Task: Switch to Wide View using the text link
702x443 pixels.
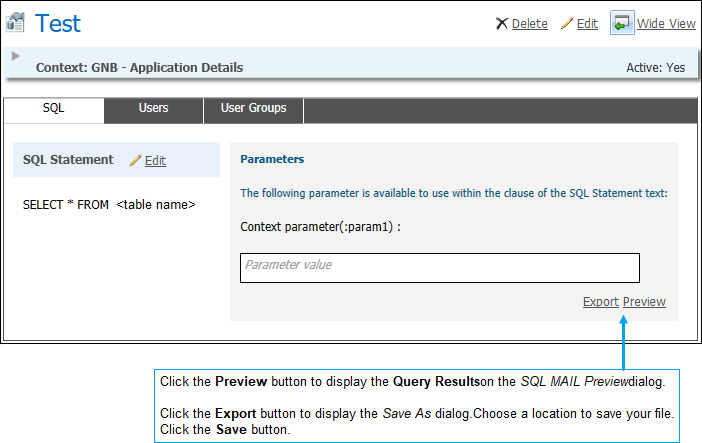Action: click(x=666, y=24)
